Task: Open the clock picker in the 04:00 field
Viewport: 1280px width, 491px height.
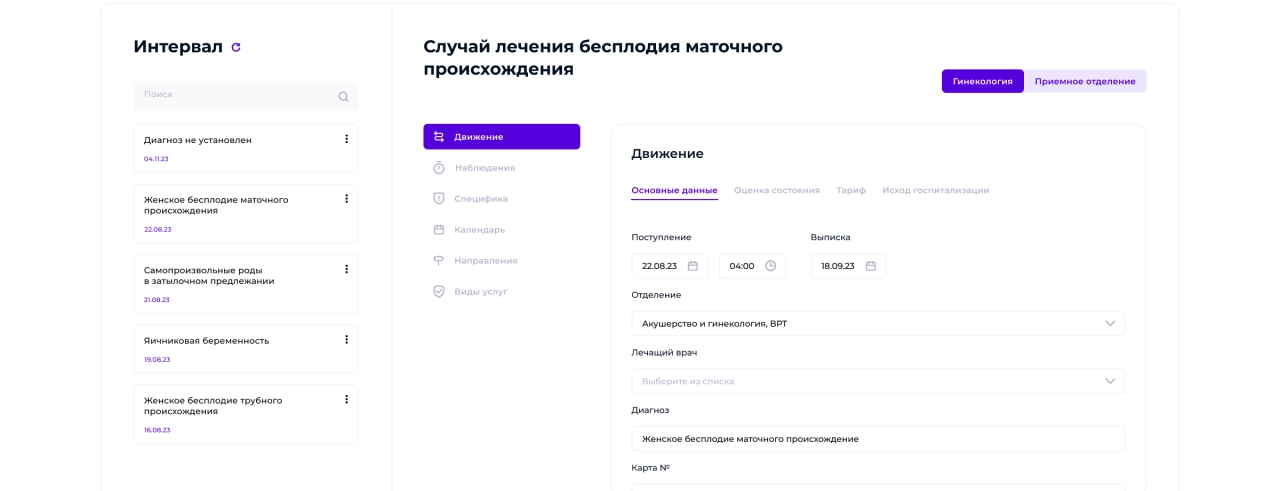Action: tap(770, 266)
